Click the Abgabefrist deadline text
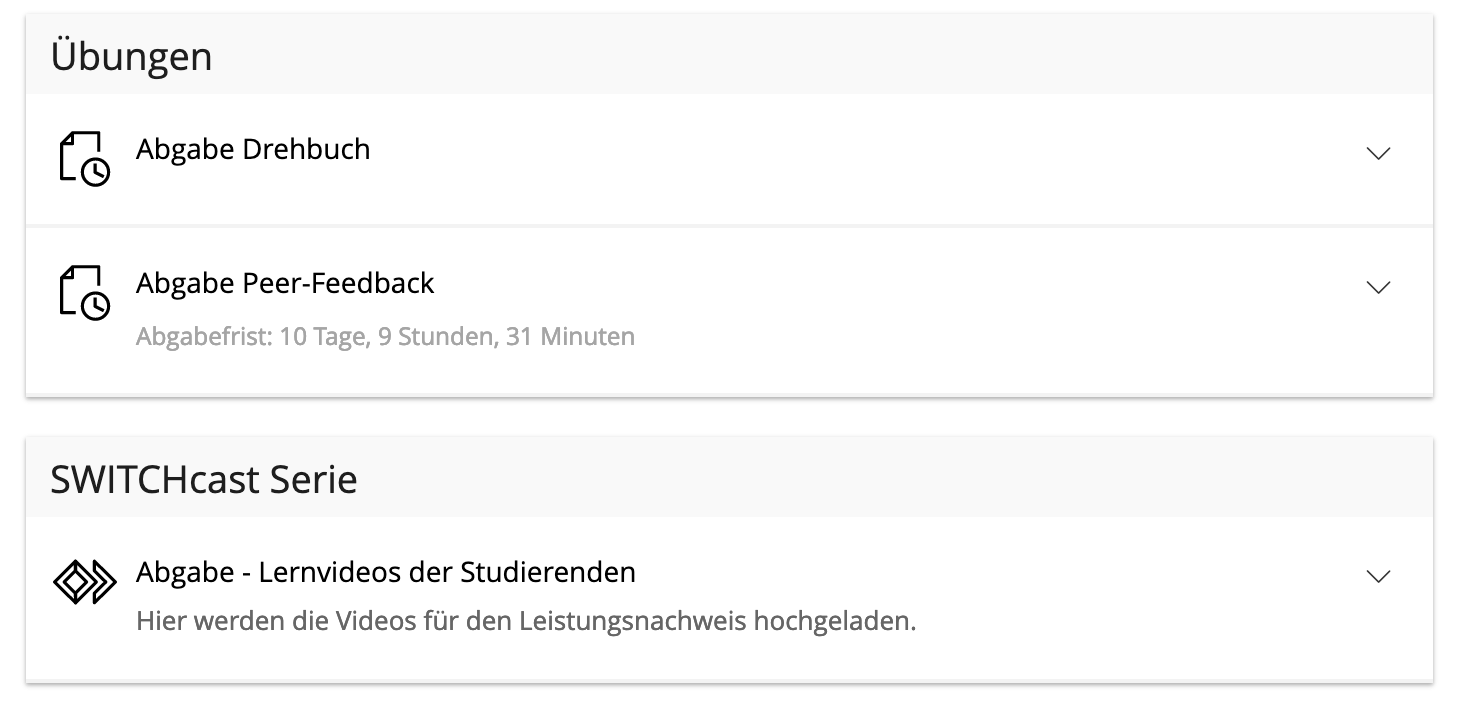1458x710 pixels. tap(385, 336)
